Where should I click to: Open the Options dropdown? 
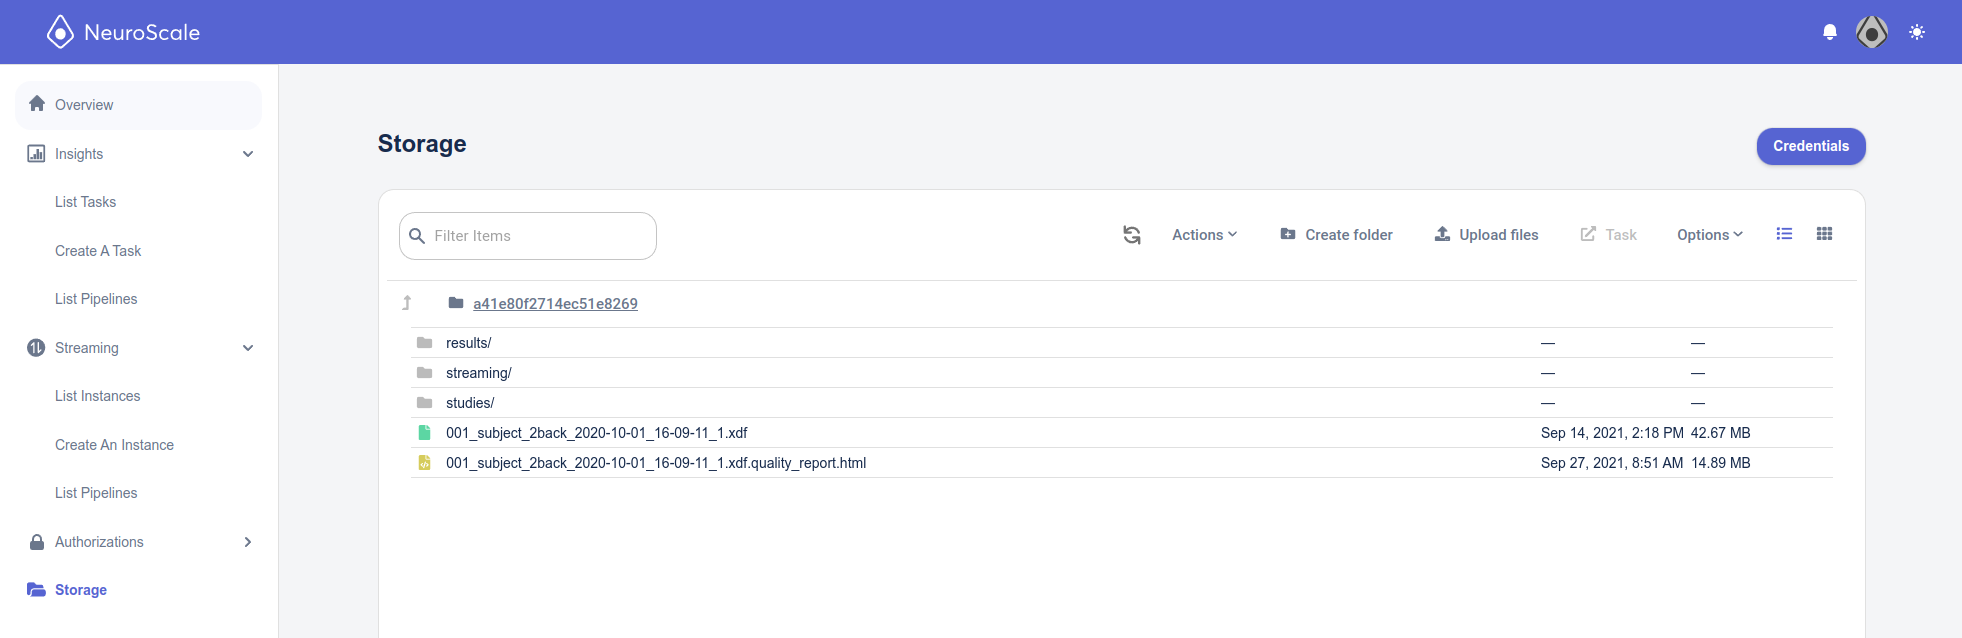[x=1710, y=235]
